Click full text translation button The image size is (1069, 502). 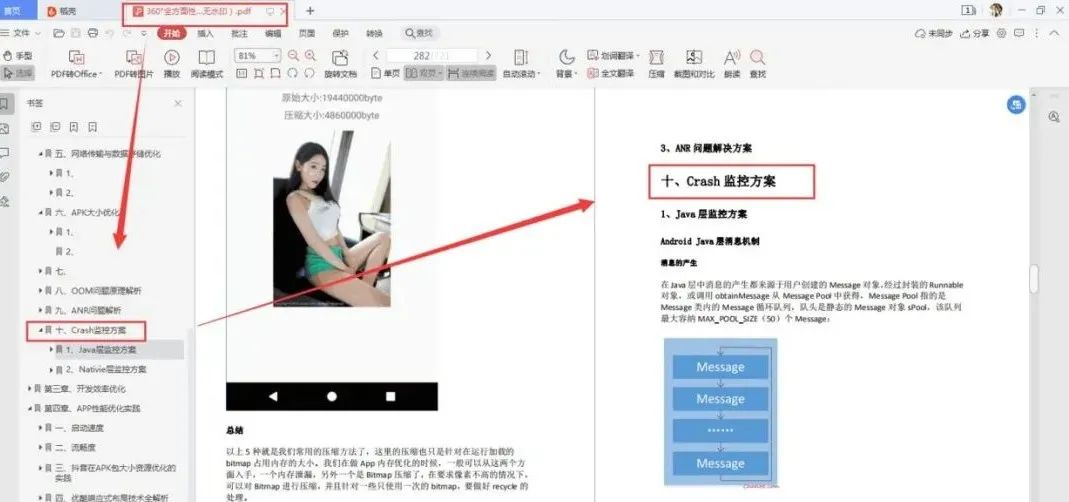(x=611, y=73)
